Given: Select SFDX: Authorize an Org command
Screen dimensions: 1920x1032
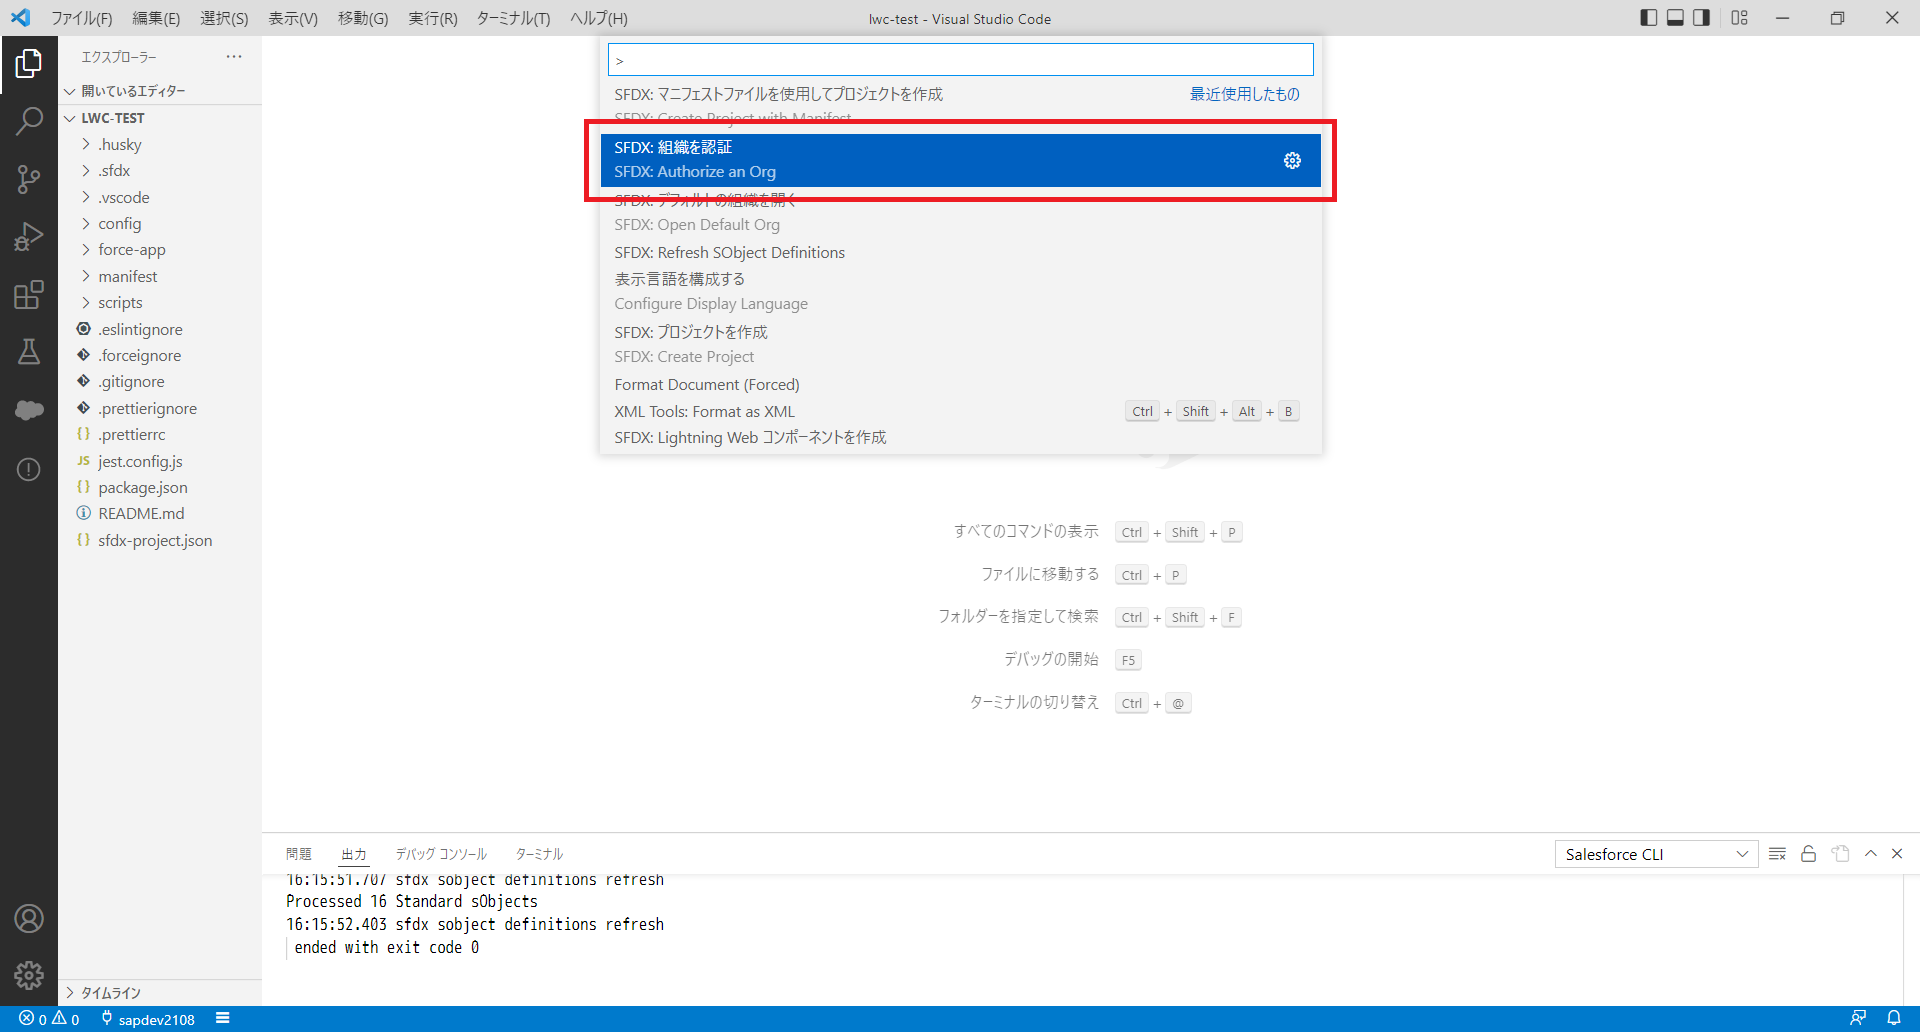Looking at the screenshot, I should (960, 160).
